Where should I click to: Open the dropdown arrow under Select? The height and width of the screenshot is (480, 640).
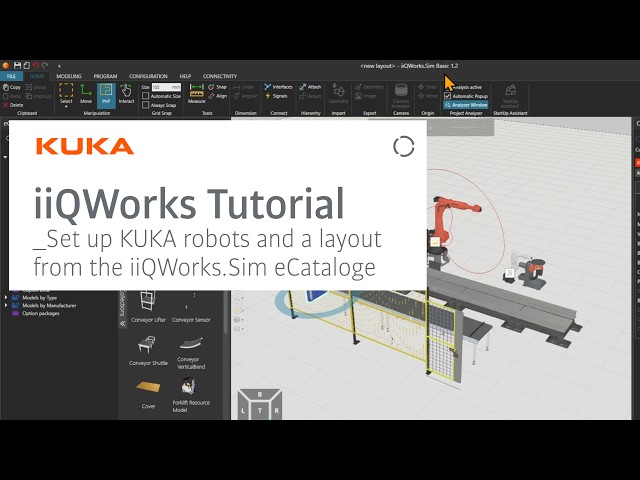point(66,107)
